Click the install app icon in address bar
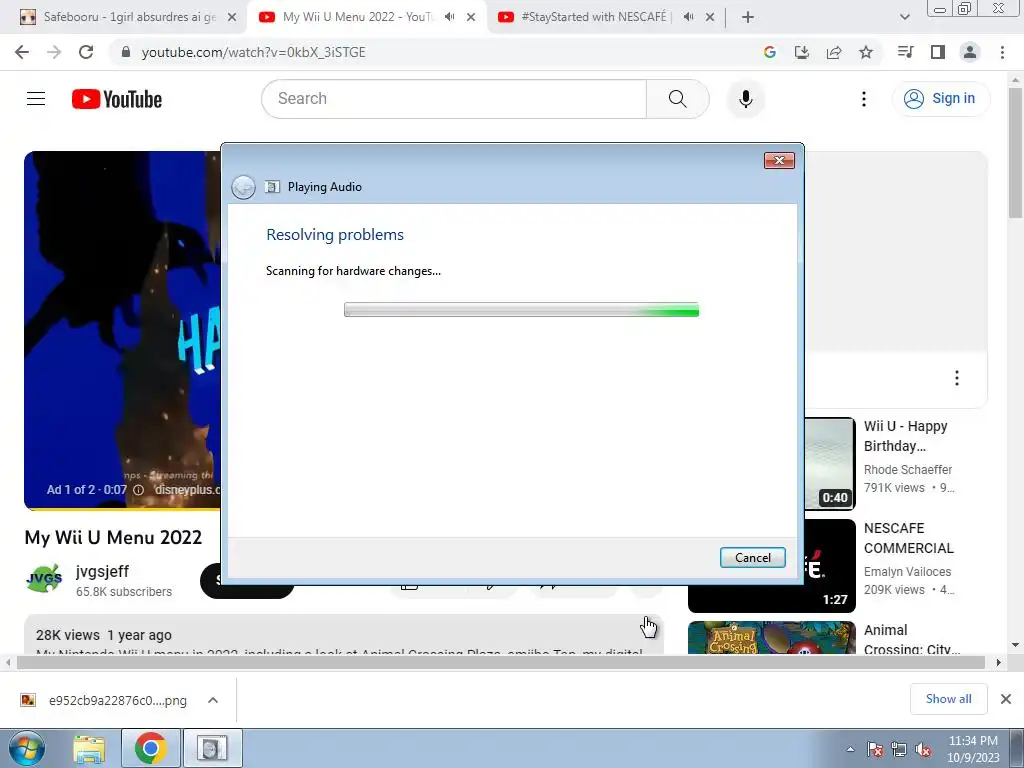The image size is (1024, 768). 801,52
